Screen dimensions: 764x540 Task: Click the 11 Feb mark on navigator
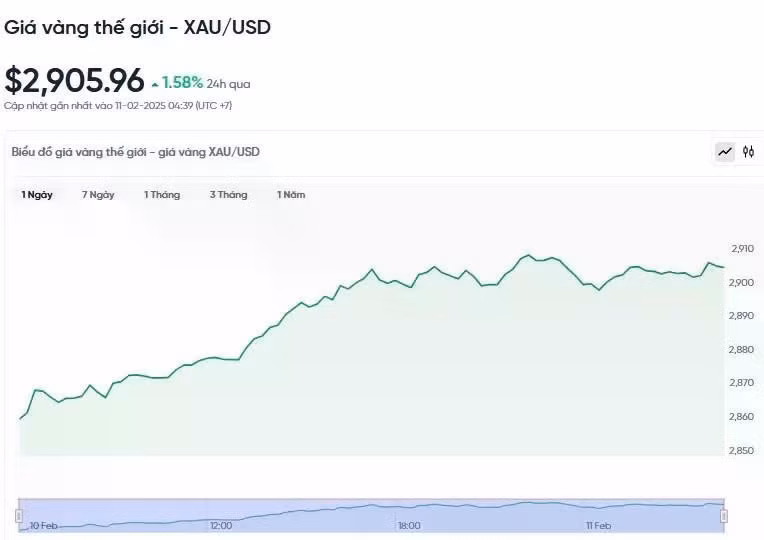tap(600, 525)
